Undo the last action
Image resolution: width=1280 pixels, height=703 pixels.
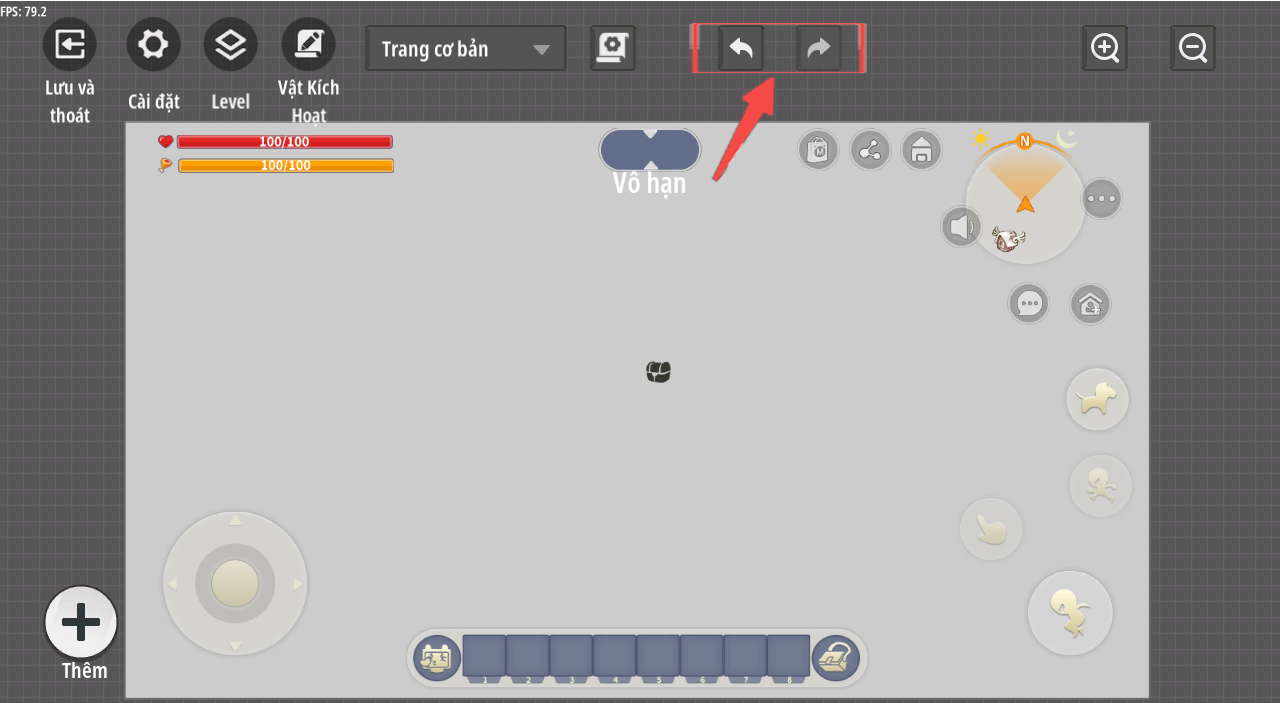pos(741,48)
